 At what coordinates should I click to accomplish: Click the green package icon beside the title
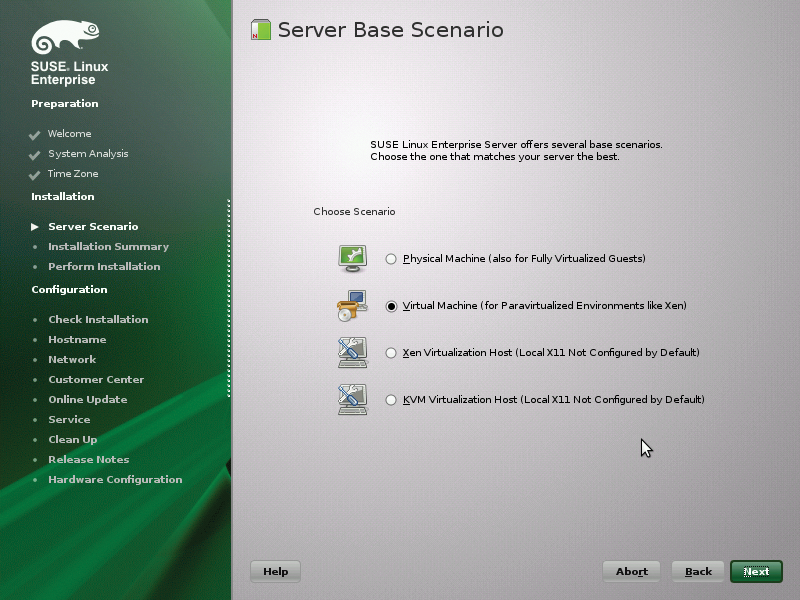coord(259,29)
